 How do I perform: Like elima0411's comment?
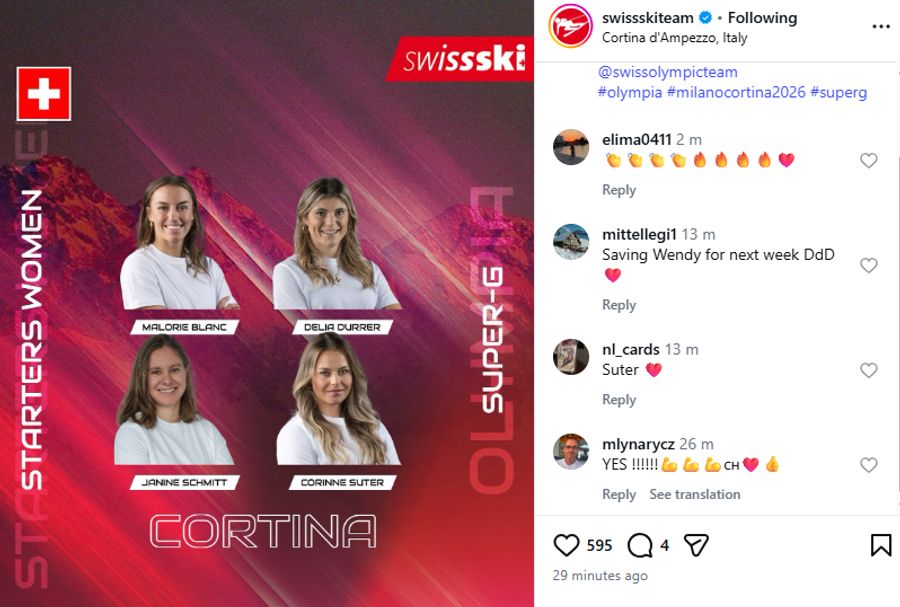pos(868,161)
